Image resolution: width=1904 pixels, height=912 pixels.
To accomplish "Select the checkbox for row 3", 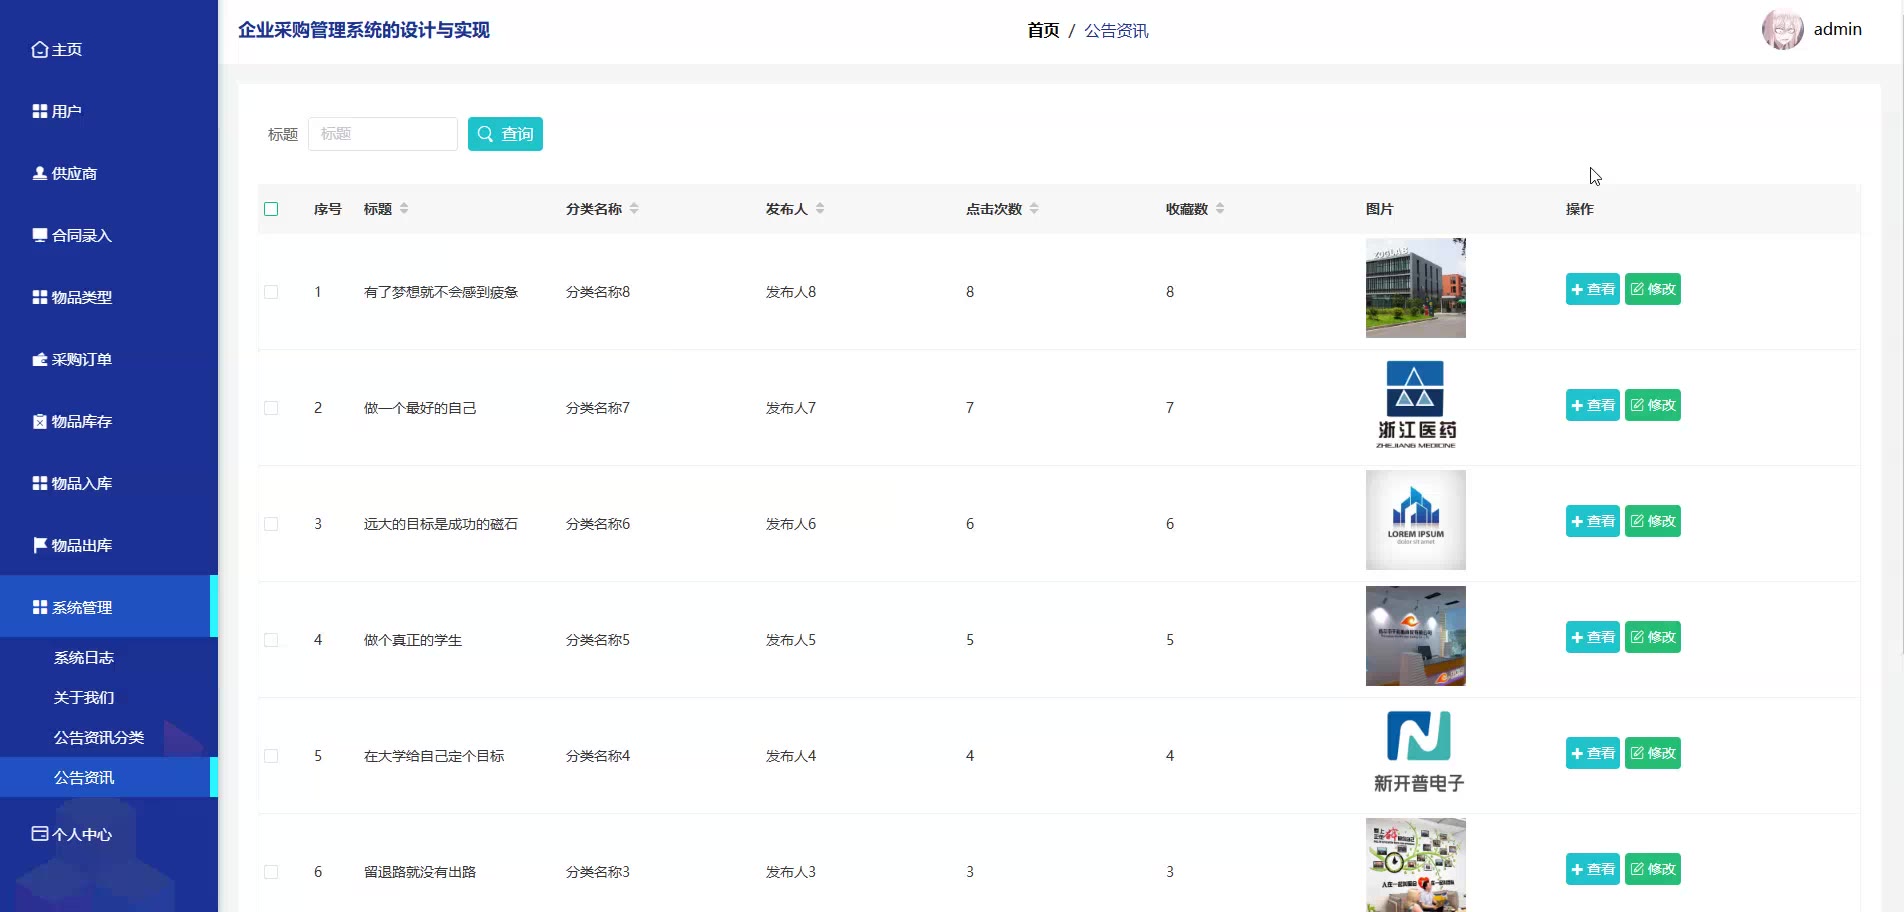I will coord(271,524).
